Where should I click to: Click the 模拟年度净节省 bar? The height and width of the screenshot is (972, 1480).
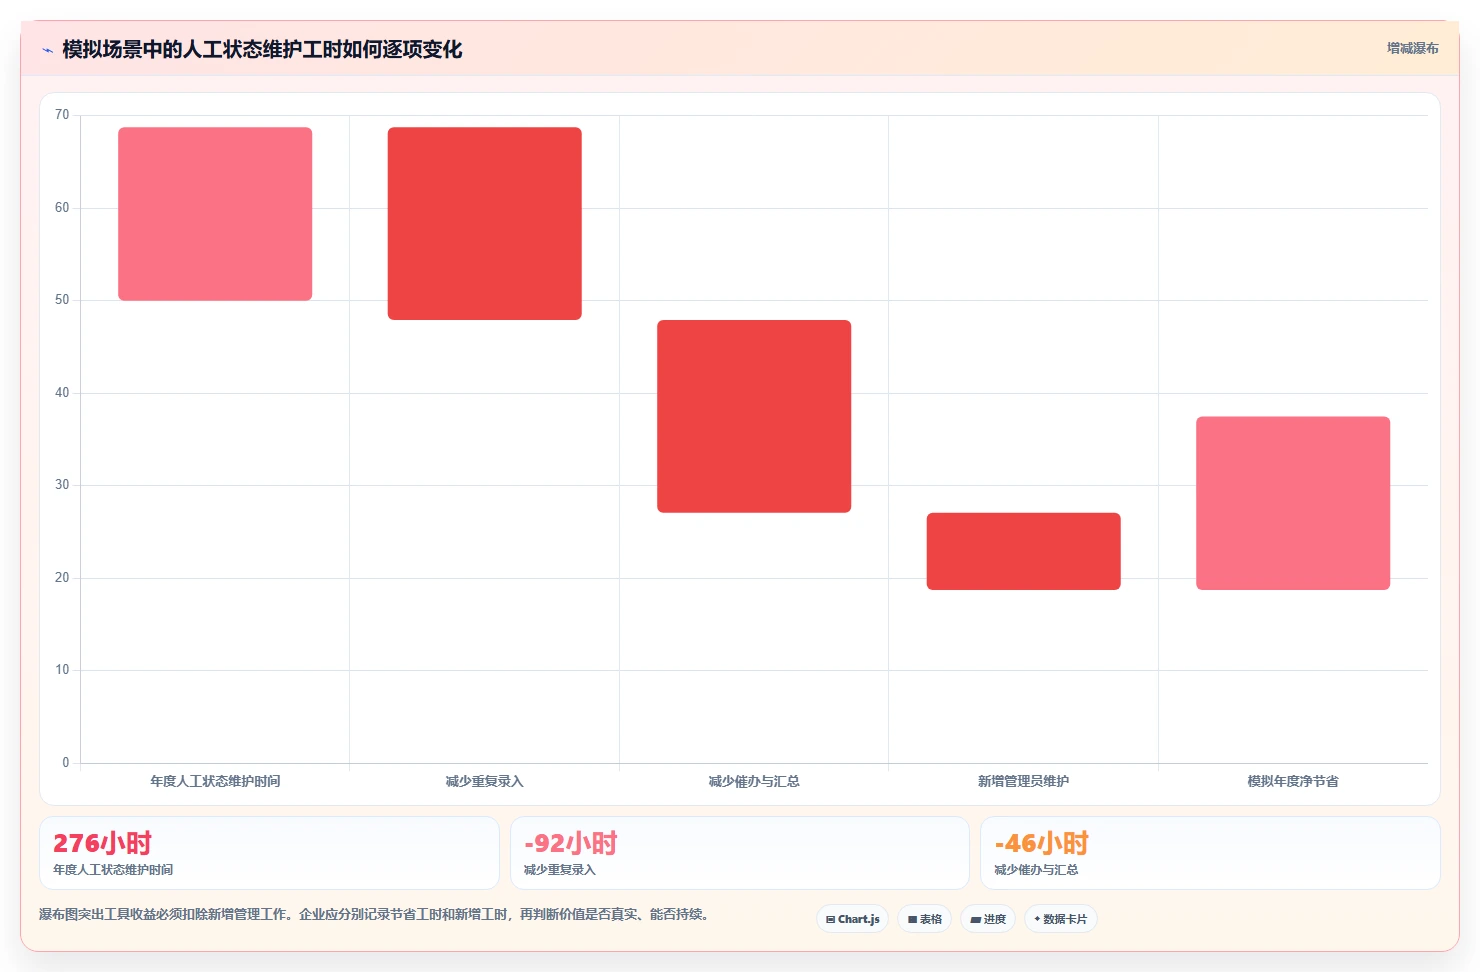click(x=1293, y=503)
